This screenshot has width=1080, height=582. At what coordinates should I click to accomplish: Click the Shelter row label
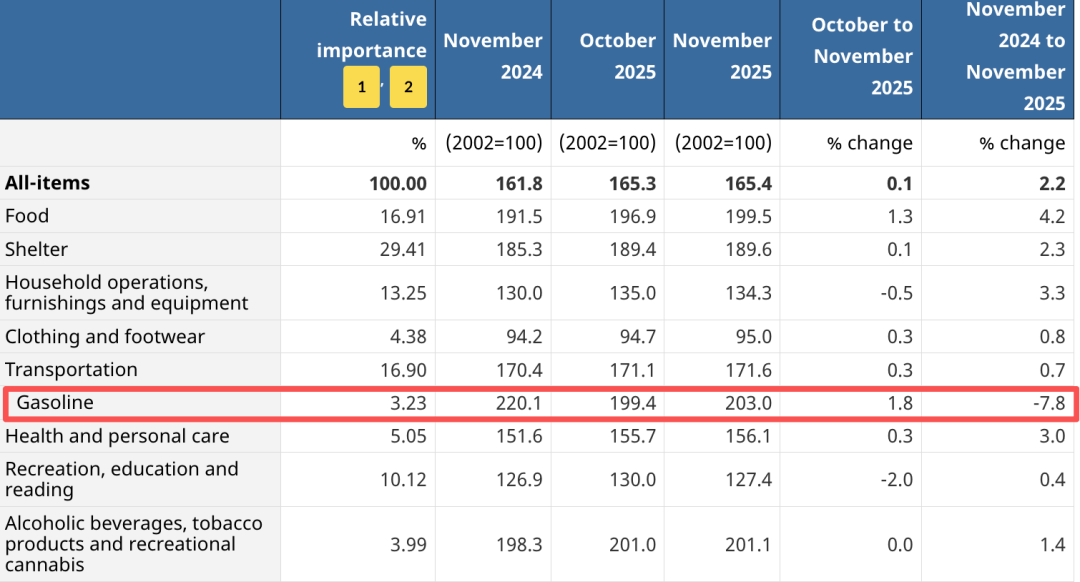[x=36, y=249]
